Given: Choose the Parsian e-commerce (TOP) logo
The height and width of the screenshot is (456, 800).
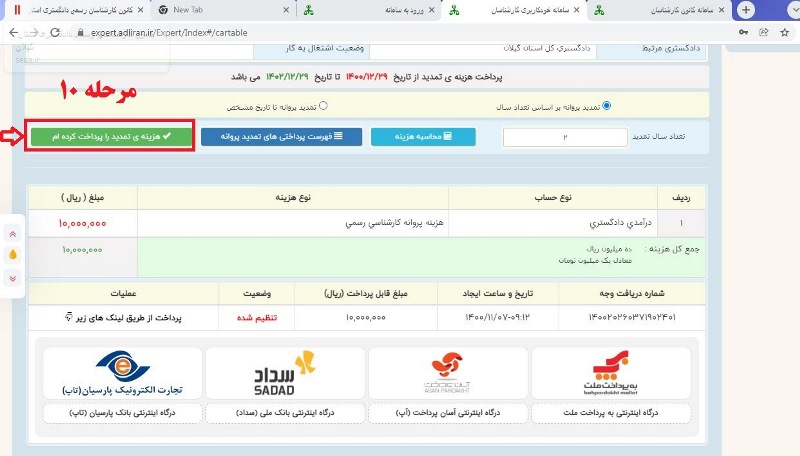Looking at the screenshot, I should click(x=122, y=373).
